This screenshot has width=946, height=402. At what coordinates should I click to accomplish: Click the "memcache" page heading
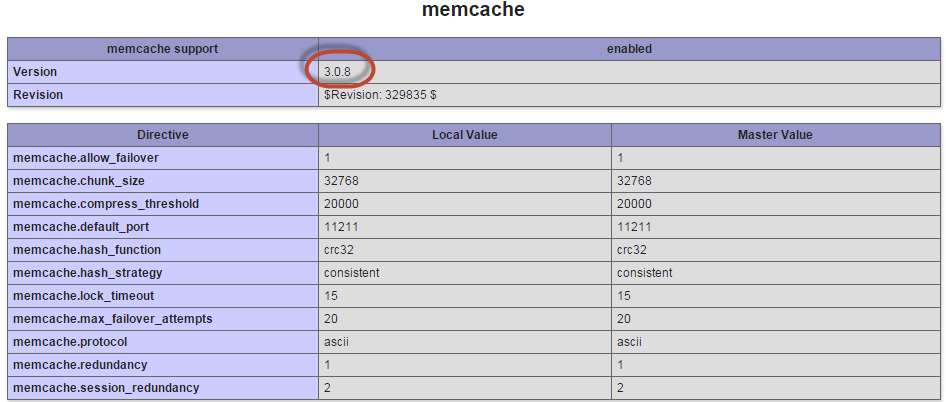[473, 10]
